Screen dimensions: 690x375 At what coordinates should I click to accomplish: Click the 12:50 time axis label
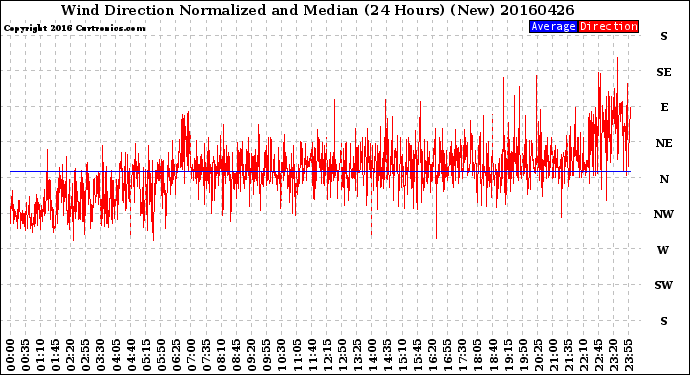point(342,355)
